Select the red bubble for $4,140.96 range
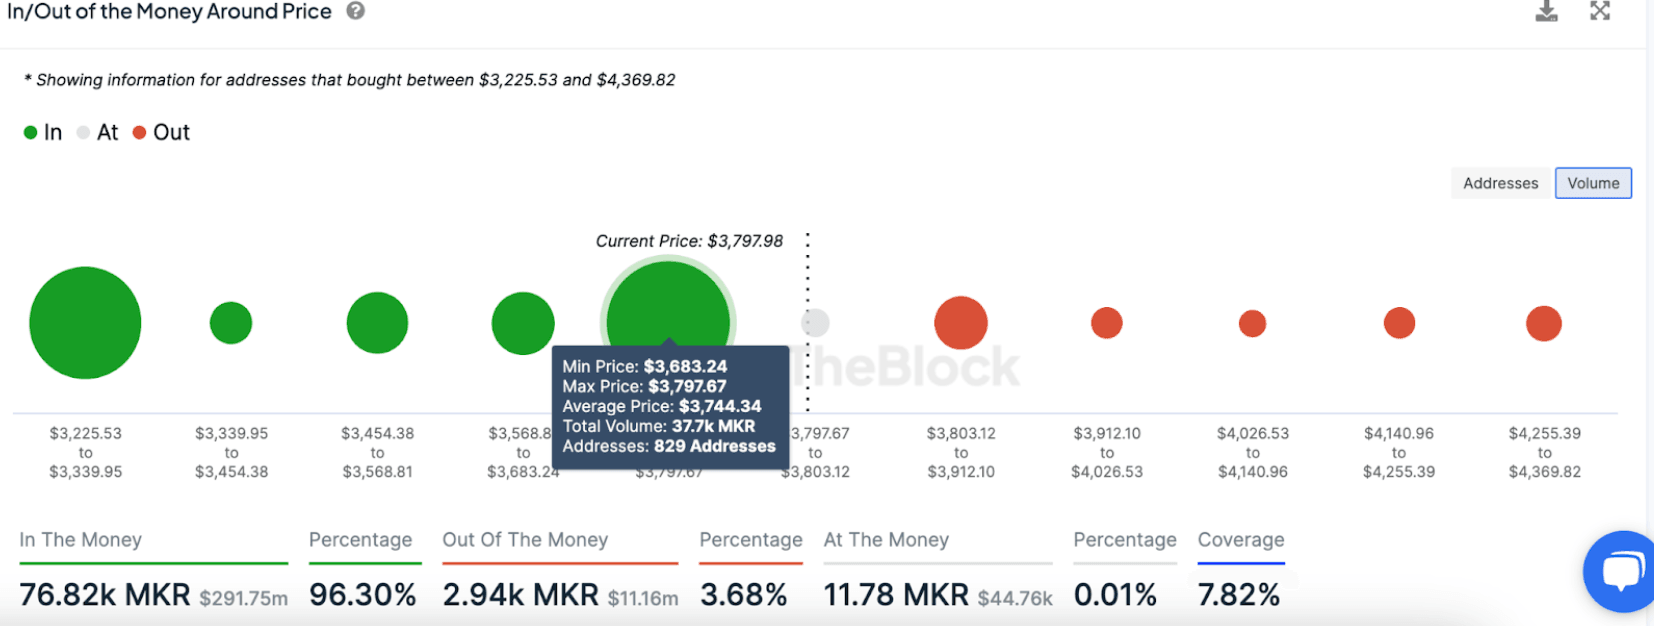1654x626 pixels. click(x=1399, y=323)
